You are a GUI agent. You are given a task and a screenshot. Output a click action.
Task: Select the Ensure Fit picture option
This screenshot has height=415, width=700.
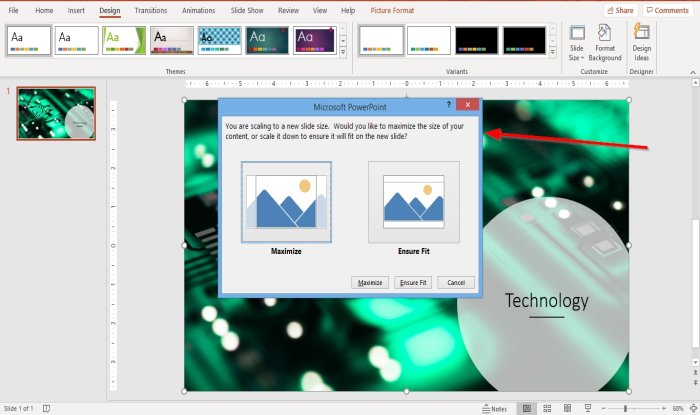[x=414, y=202]
